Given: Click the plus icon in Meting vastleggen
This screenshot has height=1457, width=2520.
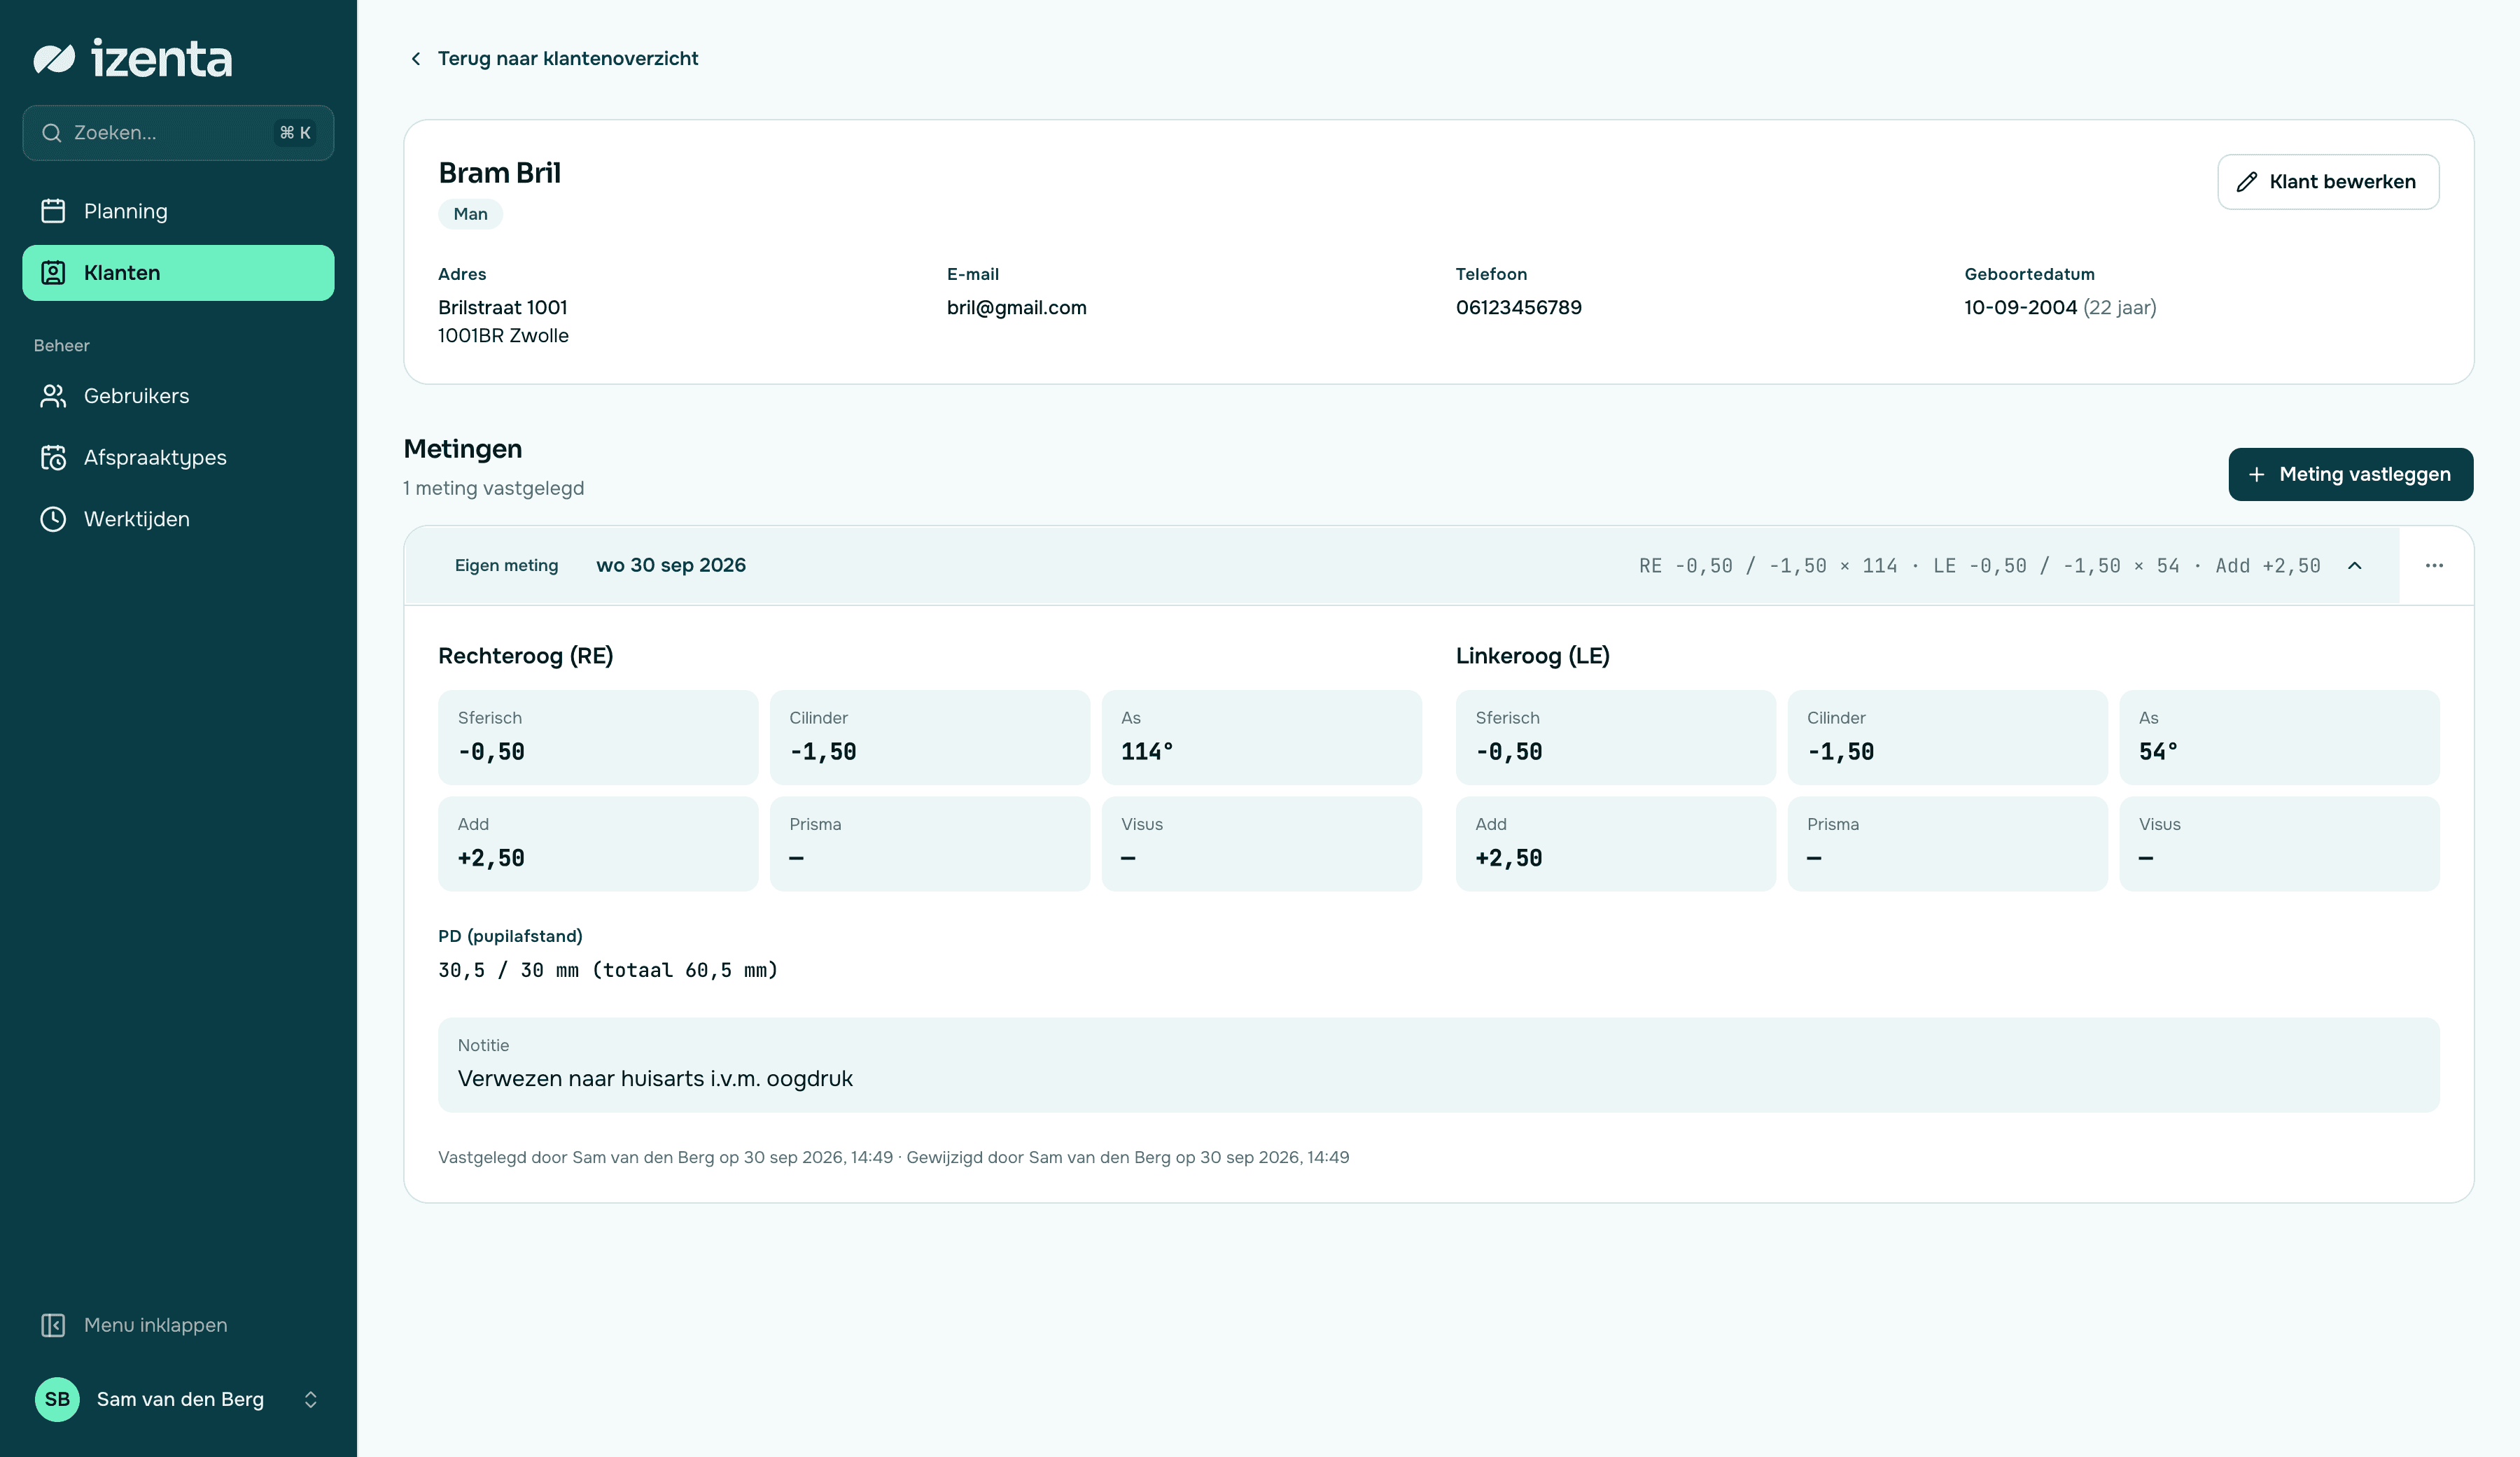Looking at the screenshot, I should [x=2257, y=475].
